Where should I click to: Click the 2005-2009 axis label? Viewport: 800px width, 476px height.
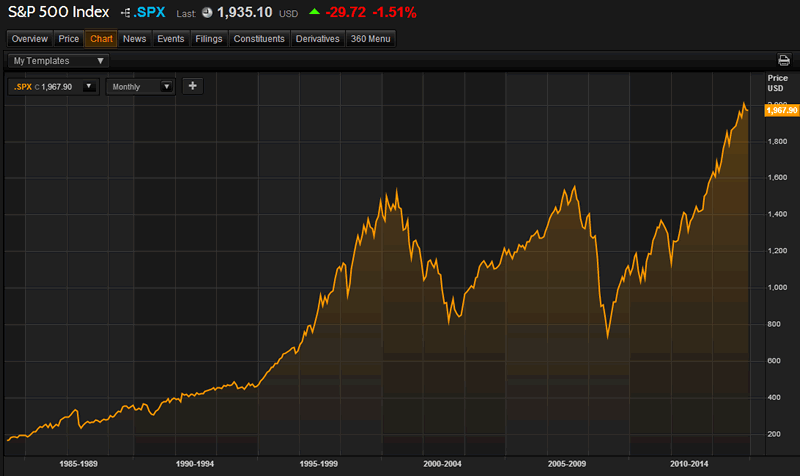(567, 464)
